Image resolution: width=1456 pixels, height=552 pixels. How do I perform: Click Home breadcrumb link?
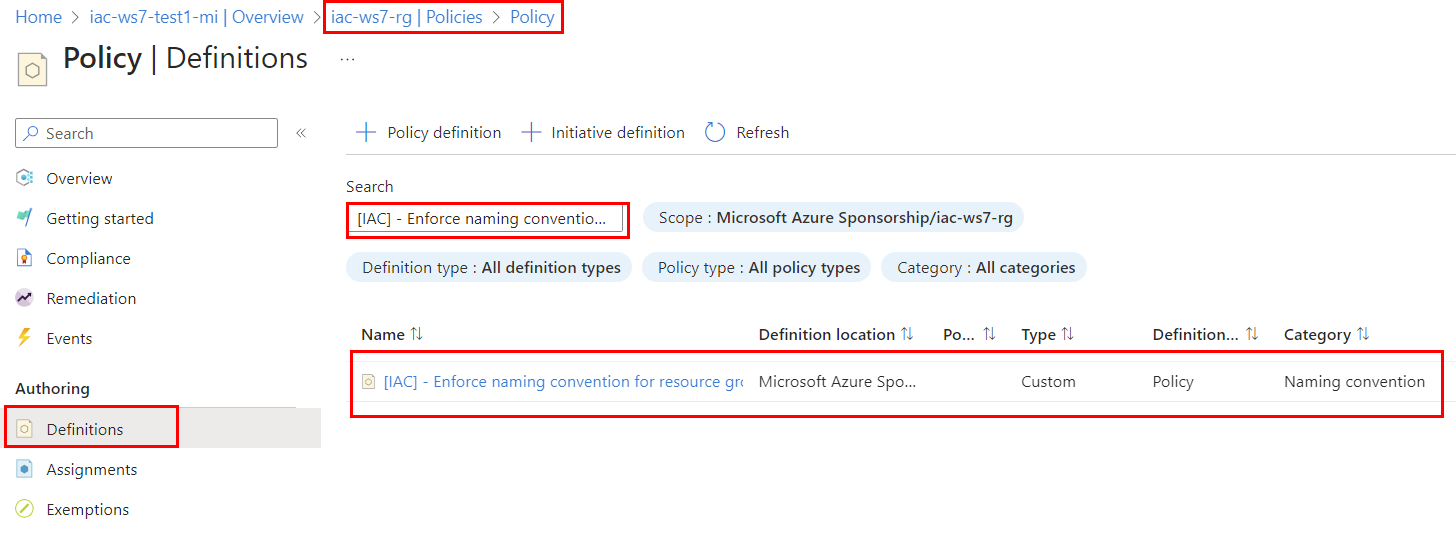tap(38, 17)
